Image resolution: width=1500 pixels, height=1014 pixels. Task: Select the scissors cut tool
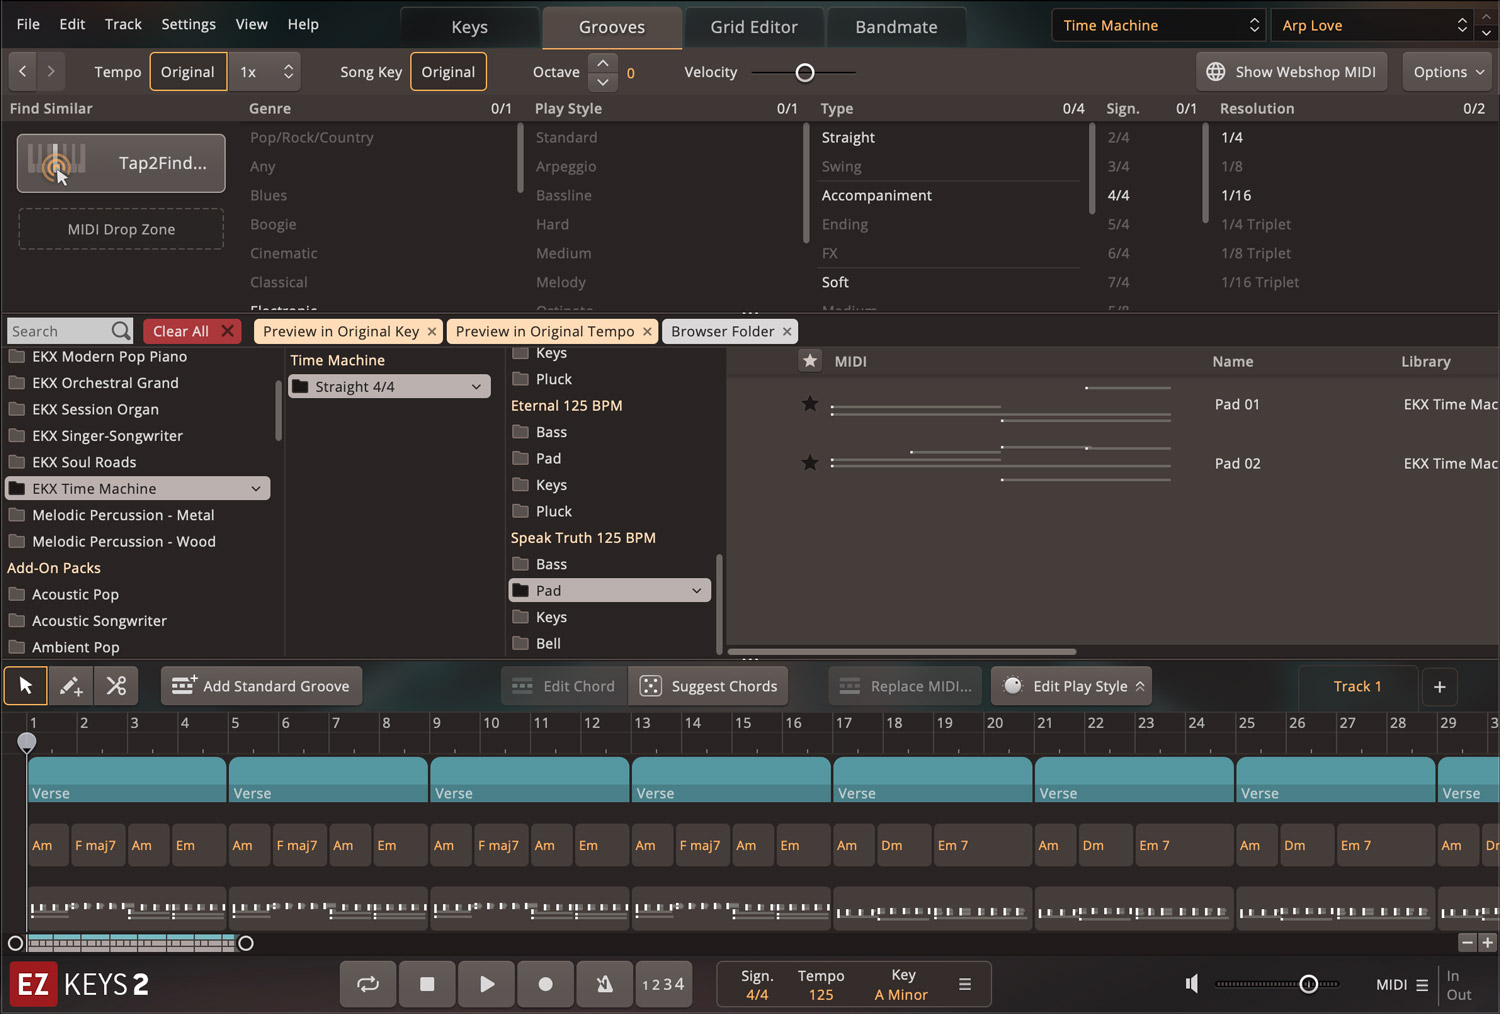(116, 686)
